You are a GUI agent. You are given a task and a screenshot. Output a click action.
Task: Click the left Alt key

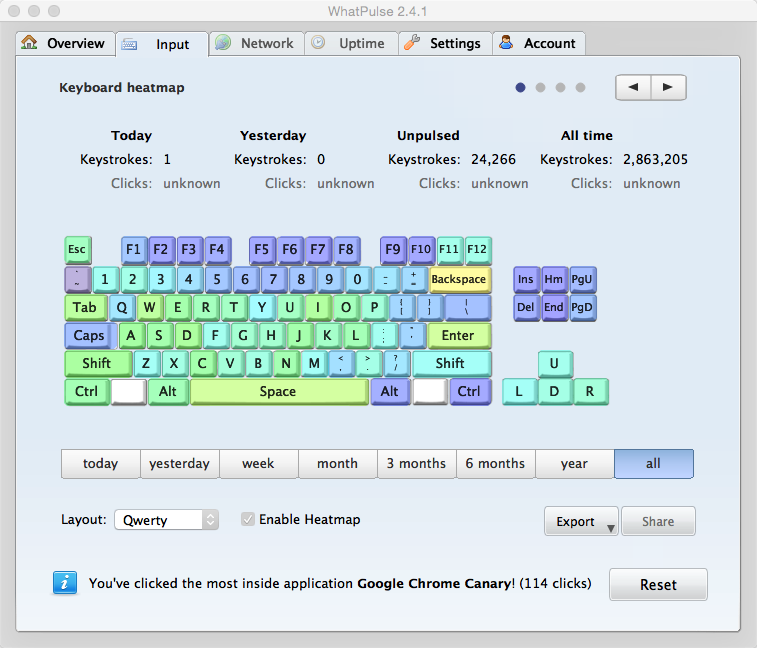pyautogui.click(x=168, y=392)
